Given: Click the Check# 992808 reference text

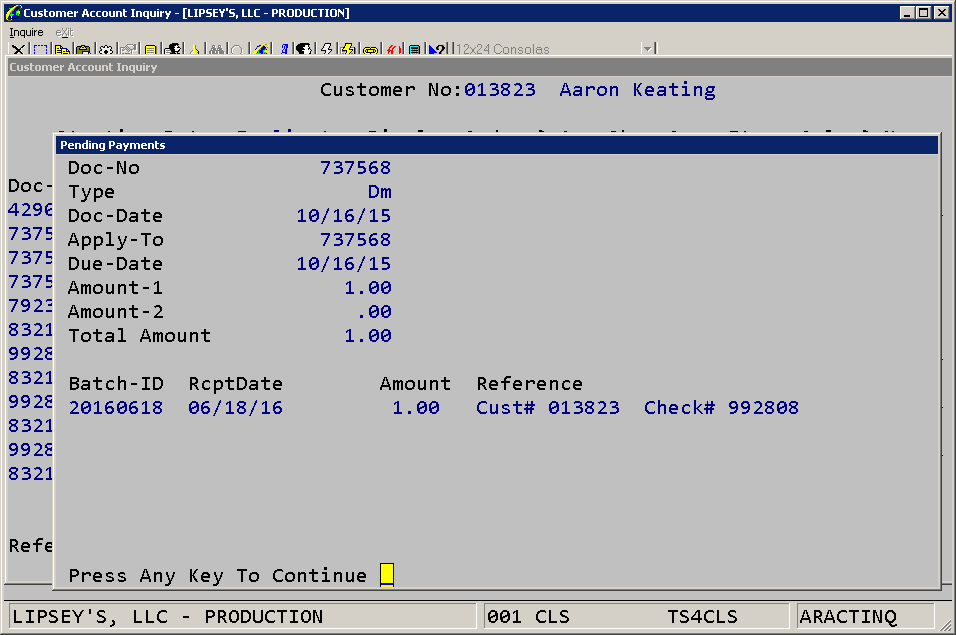Looking at the screenshot, I should tap(721, 408).
